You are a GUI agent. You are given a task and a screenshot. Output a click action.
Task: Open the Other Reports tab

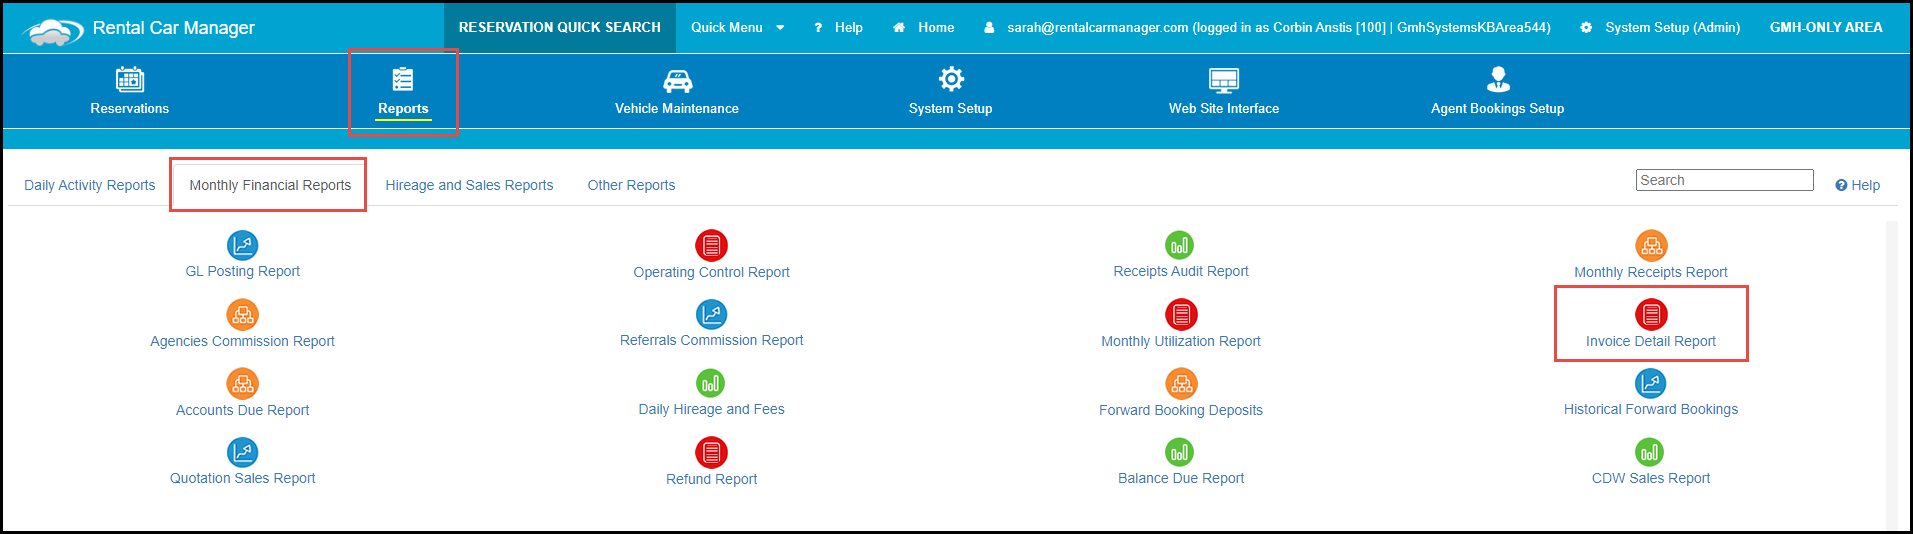point(631,185)
